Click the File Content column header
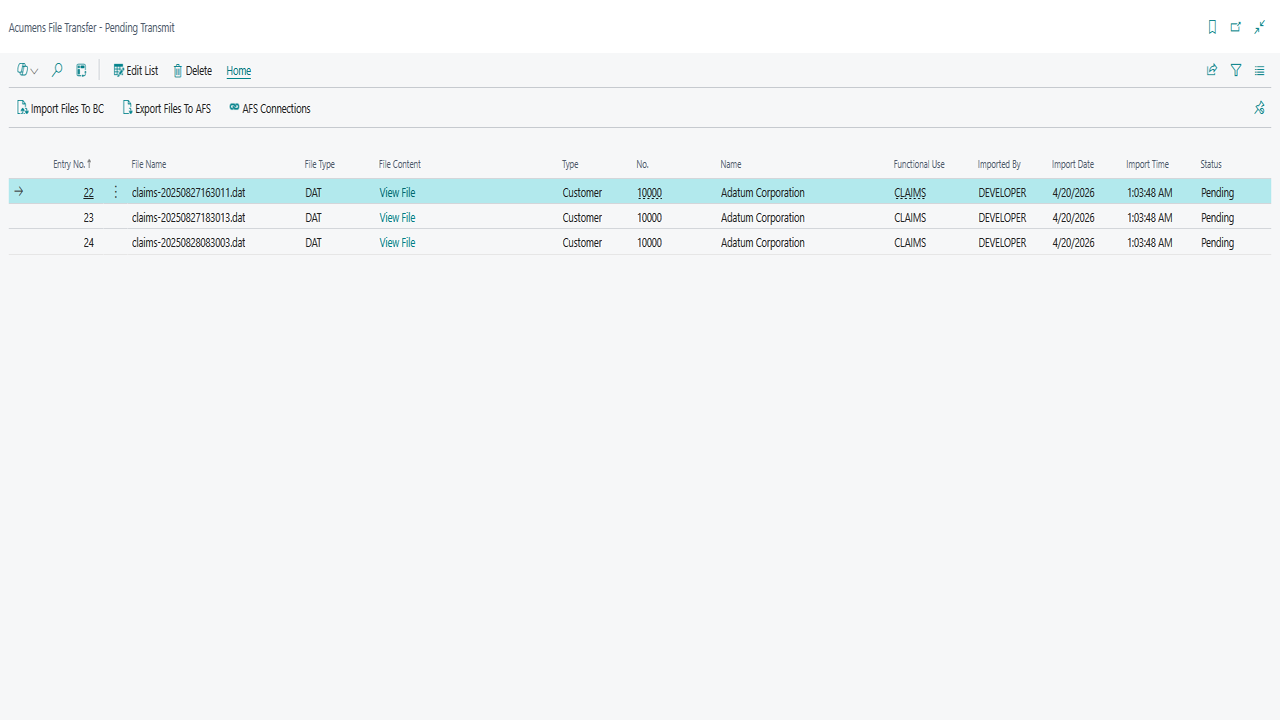Screen dimensions: 1280x720 tap(400, 164)
